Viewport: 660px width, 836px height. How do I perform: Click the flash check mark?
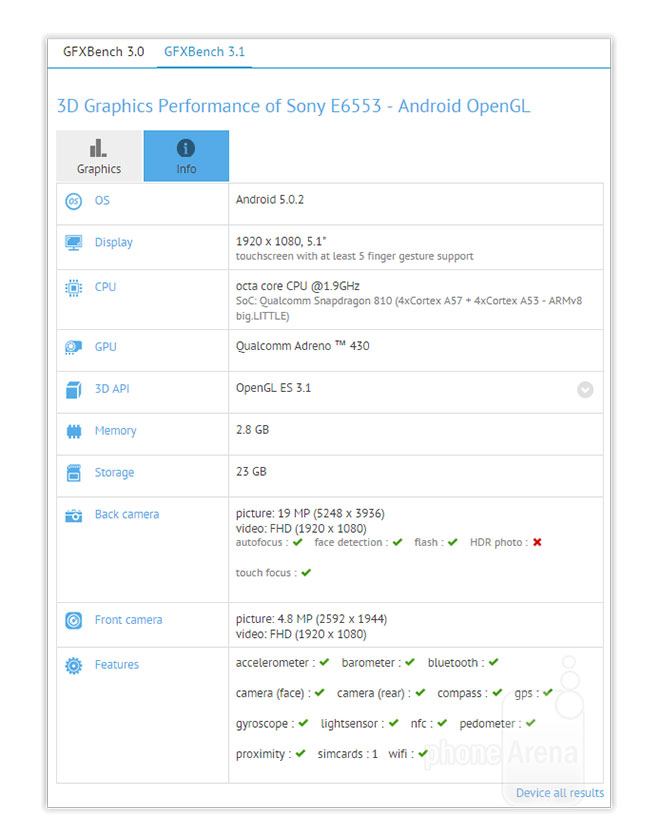pyautogui.click(x=453, y=542)
